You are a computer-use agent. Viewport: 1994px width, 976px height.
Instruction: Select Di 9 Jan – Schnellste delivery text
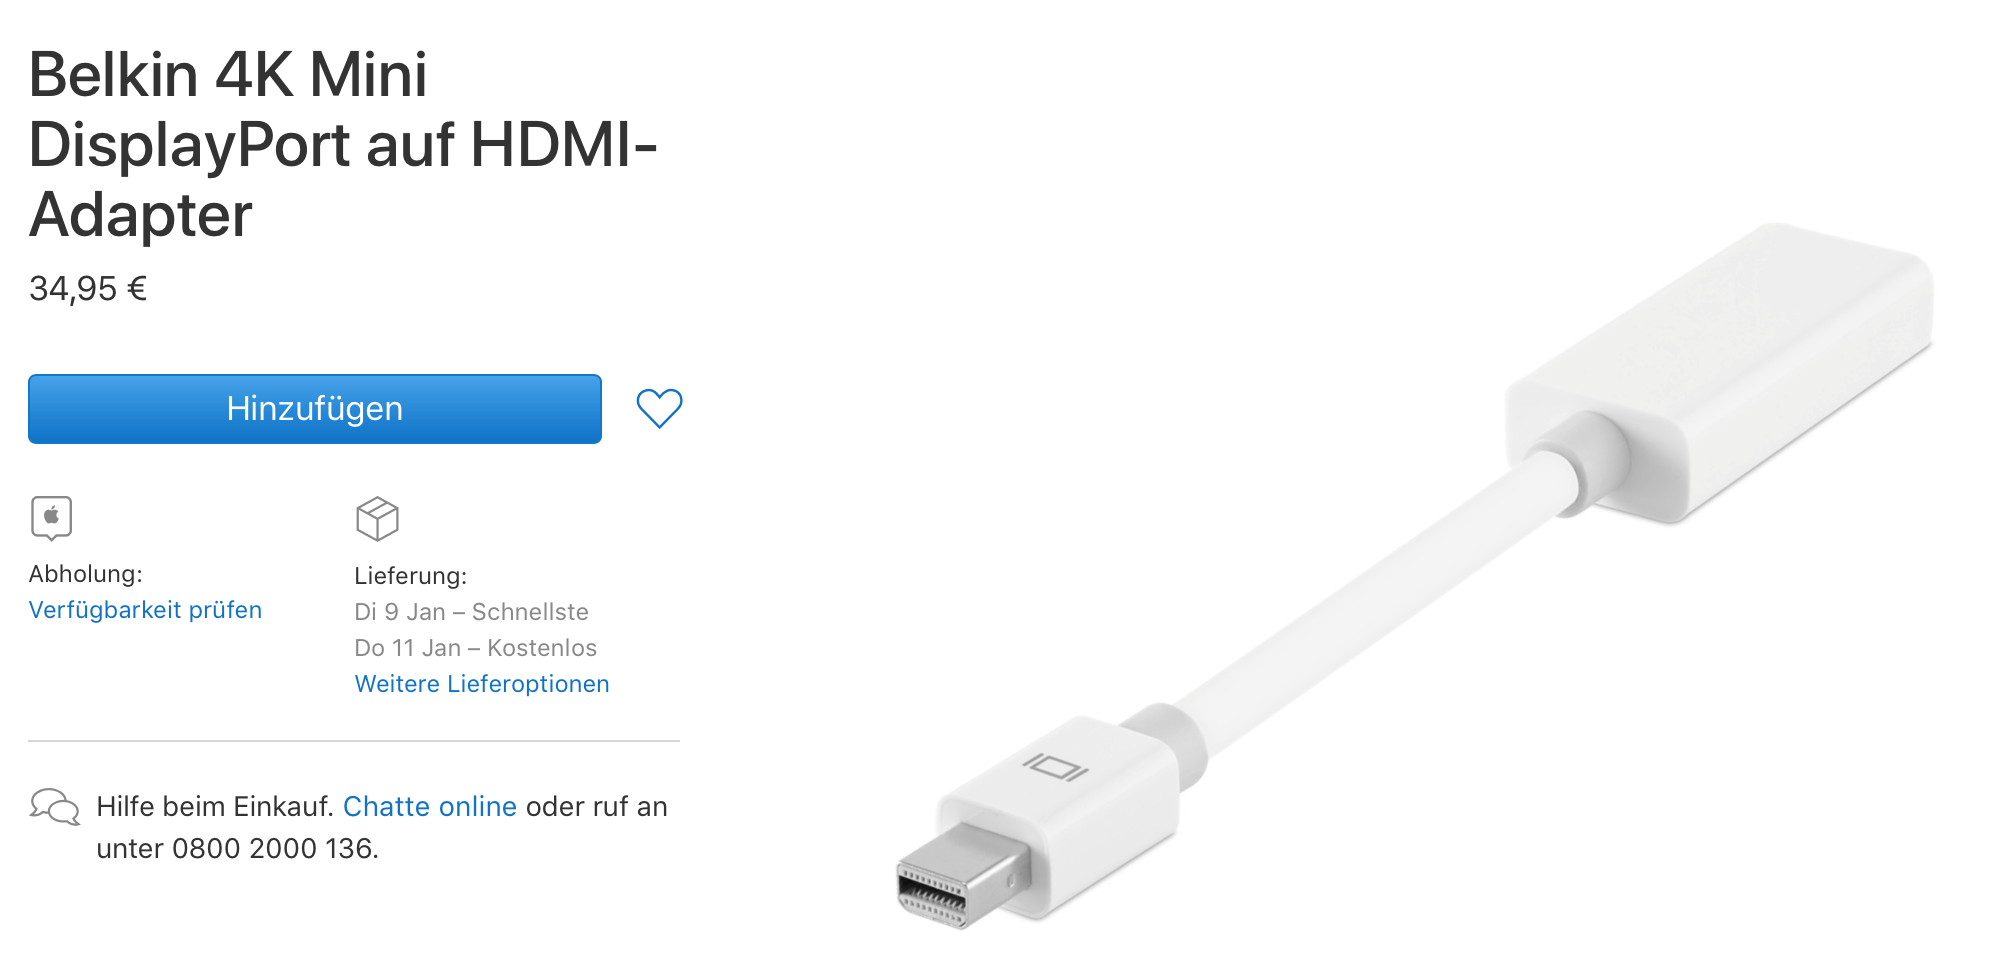(472, 612)
